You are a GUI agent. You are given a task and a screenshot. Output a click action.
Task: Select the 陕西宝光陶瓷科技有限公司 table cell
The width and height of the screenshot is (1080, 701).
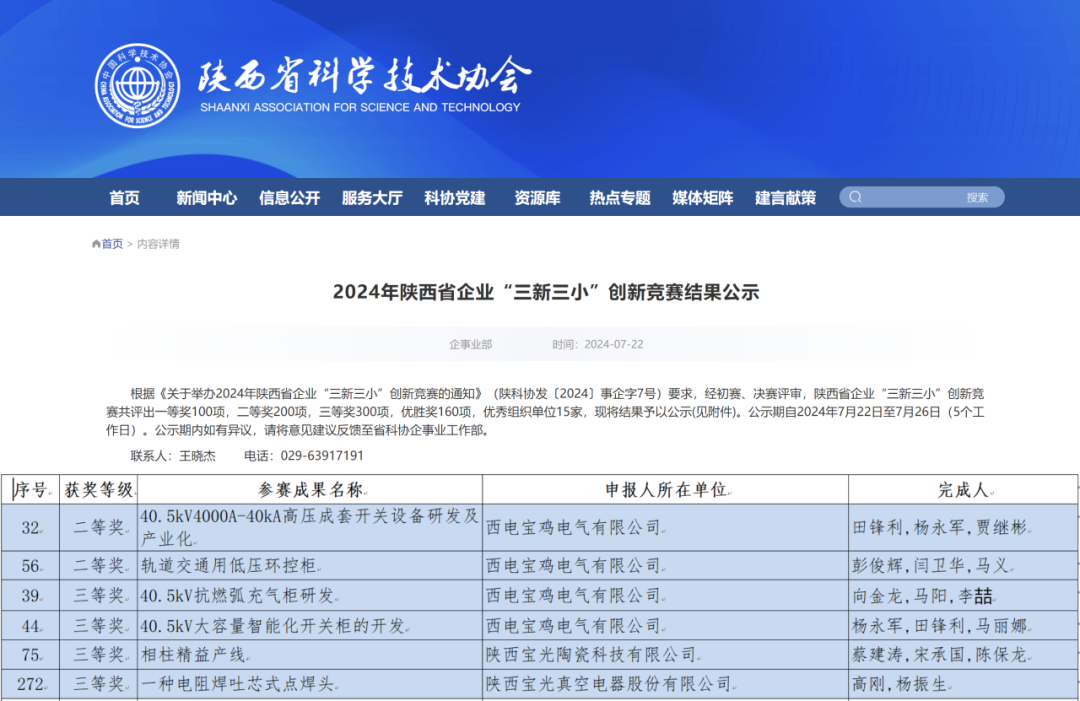click(x=592, y=655)
